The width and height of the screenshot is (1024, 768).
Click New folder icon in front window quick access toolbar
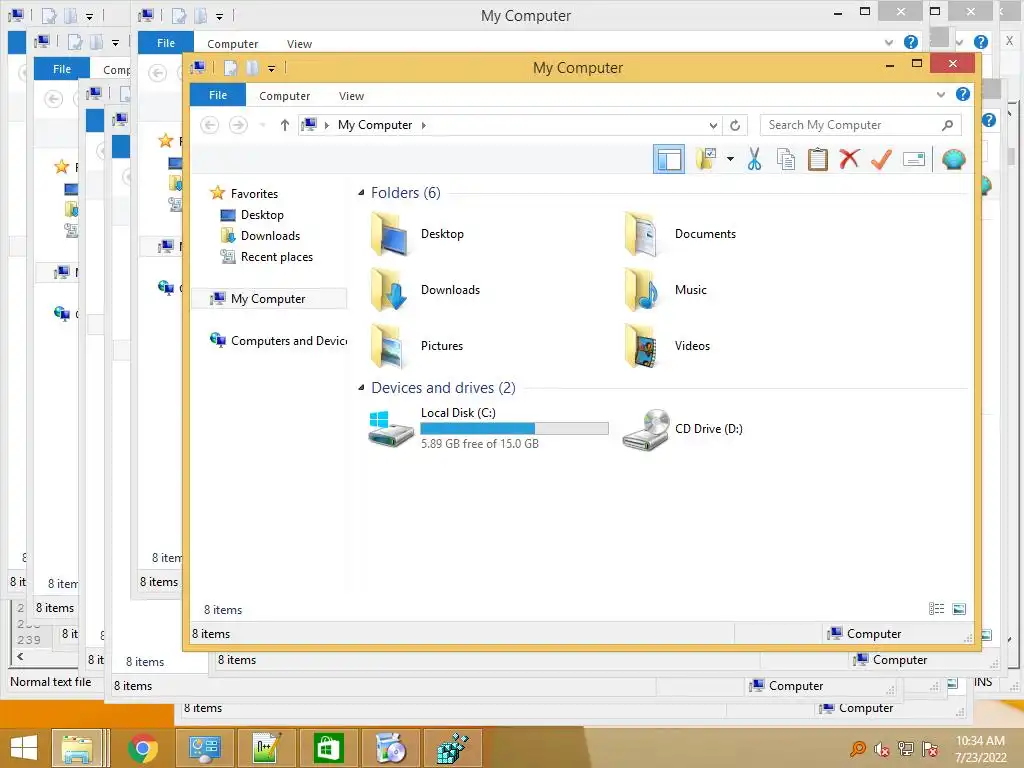pyautogui.click(x=252, y=67)
